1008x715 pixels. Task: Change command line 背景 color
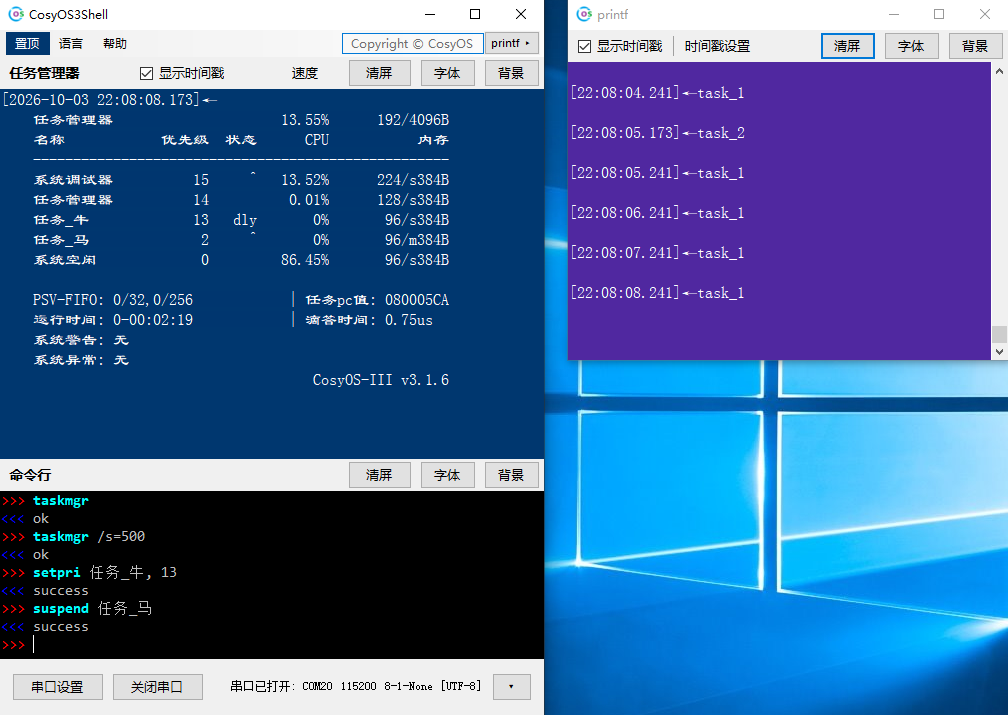tap(511, 475)
